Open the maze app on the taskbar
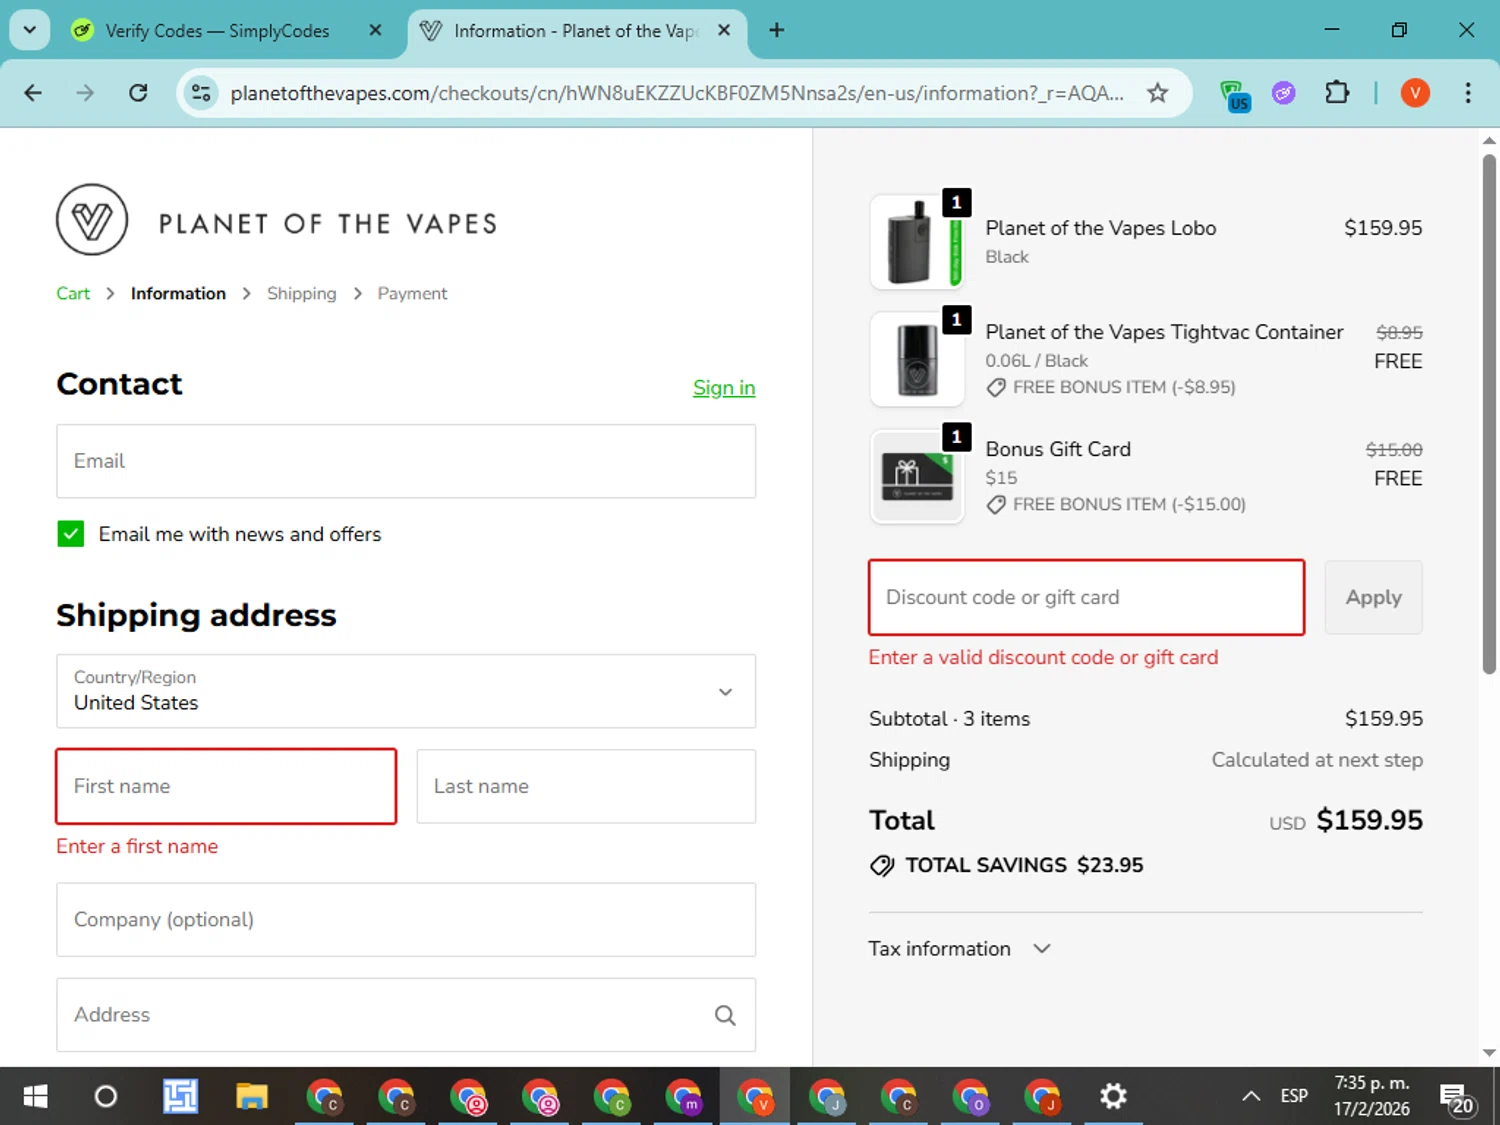1500x1125 pixels. [180, 1097]
